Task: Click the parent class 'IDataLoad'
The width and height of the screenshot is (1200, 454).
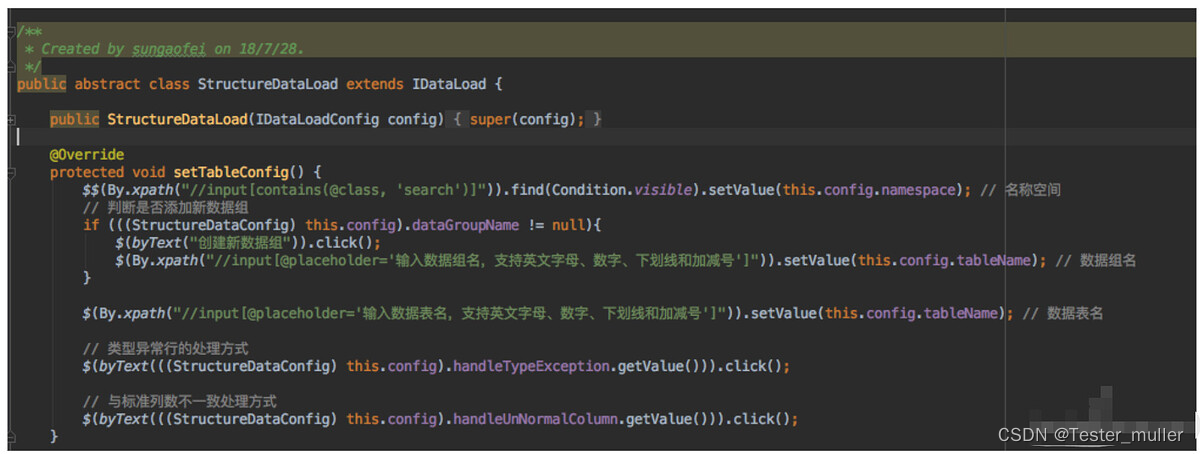Action: point(449,83)
